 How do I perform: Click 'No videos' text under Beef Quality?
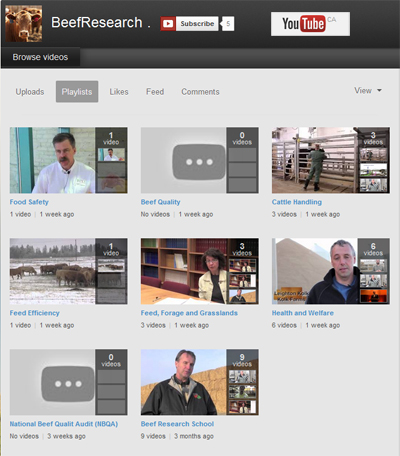click(155, 214)
